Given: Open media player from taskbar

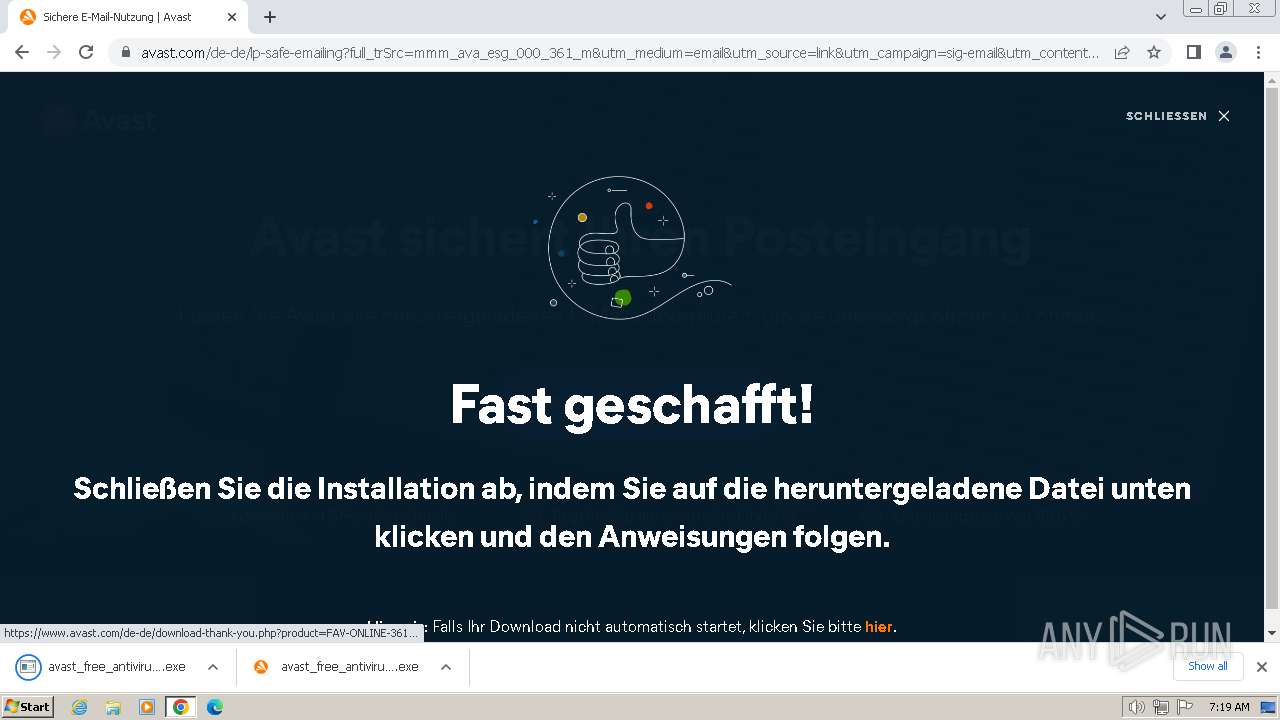Looking at the screenshot, I should (147, 707).
